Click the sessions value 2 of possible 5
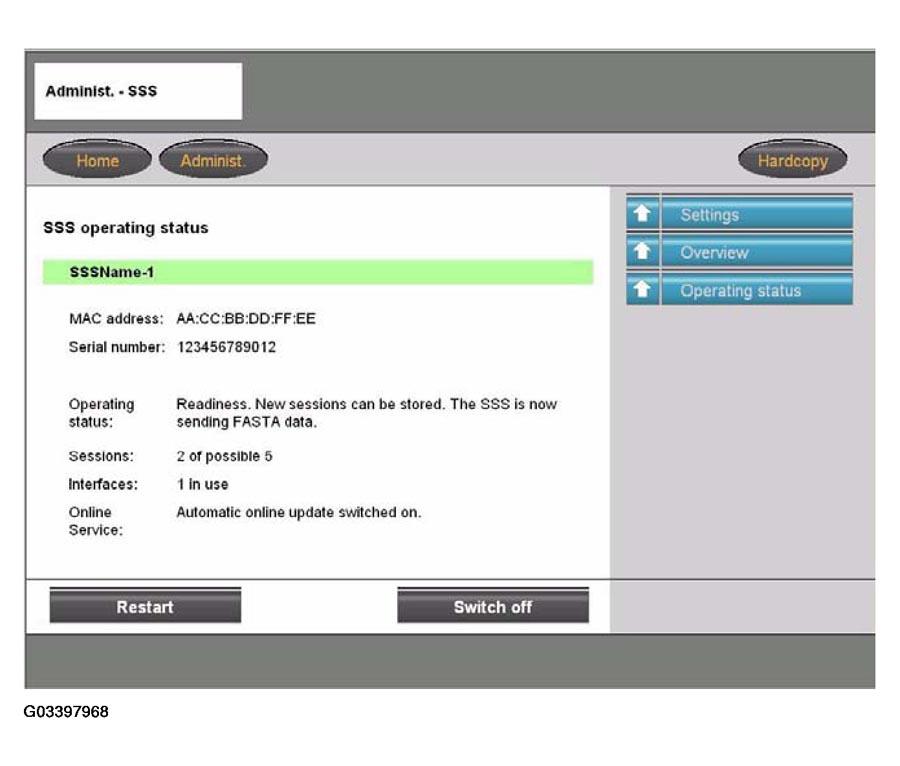The height and width of the screenshot is (766, 900). point(224,456)
